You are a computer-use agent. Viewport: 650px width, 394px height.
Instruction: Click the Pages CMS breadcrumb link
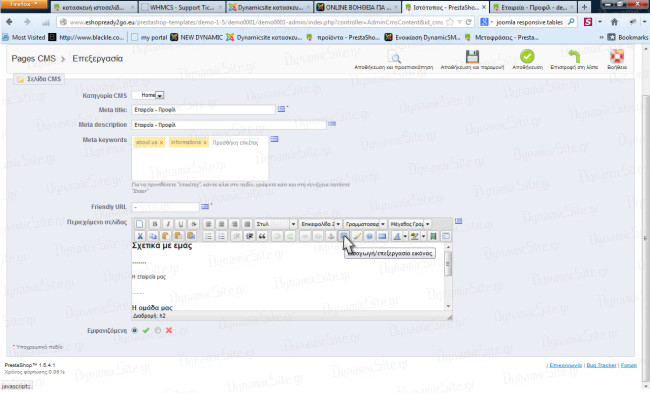[34, 58]
